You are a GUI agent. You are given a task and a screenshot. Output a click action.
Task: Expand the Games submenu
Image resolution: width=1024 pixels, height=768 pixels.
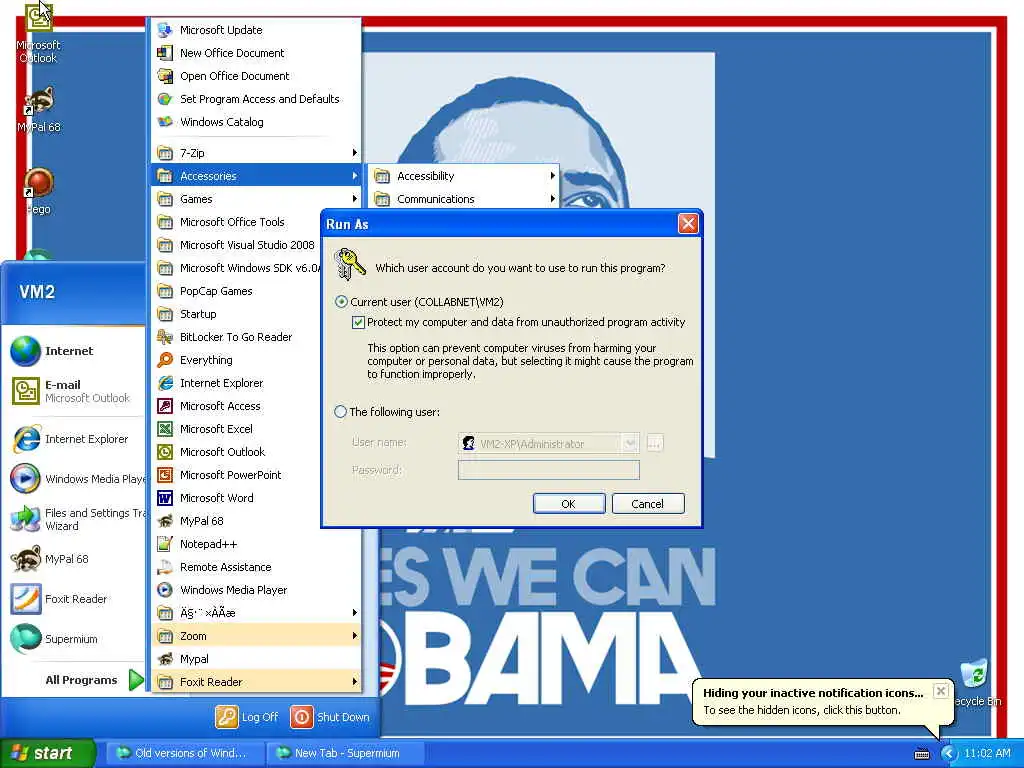point(256,199)
